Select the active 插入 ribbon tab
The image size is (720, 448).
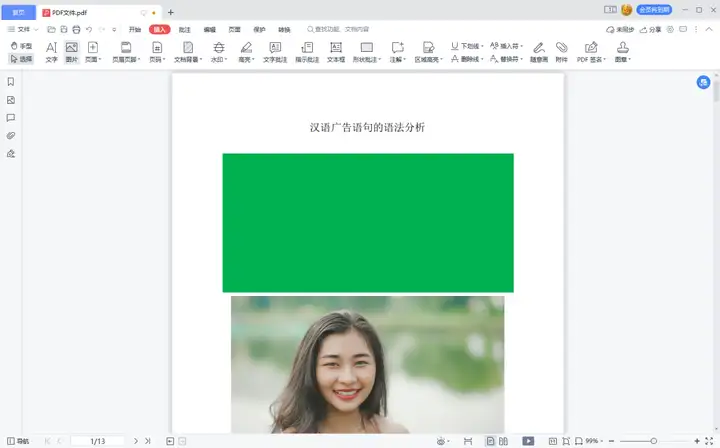pos(159,29)
